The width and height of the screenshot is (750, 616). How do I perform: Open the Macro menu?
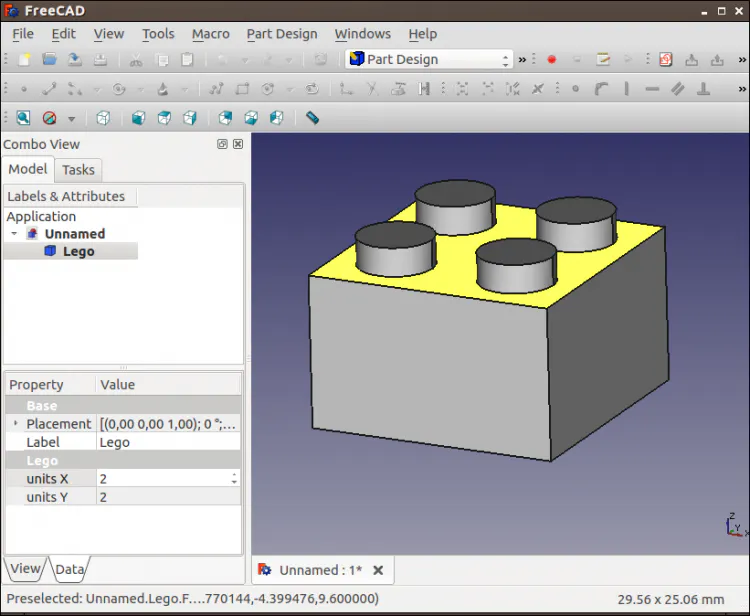(x=210, y=33)
